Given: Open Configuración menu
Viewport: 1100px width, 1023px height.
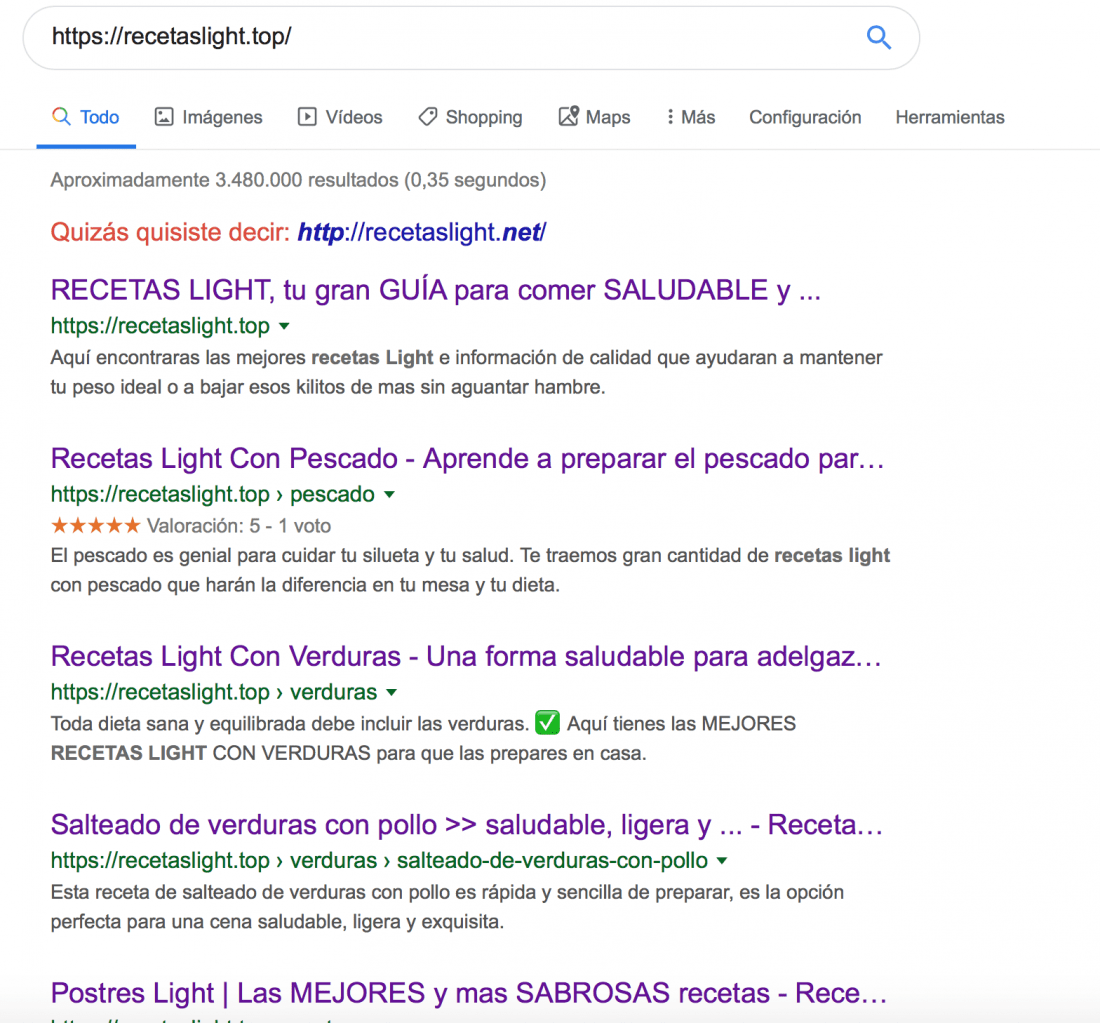Looking at the screenshot, I should [x=805, y=117].
